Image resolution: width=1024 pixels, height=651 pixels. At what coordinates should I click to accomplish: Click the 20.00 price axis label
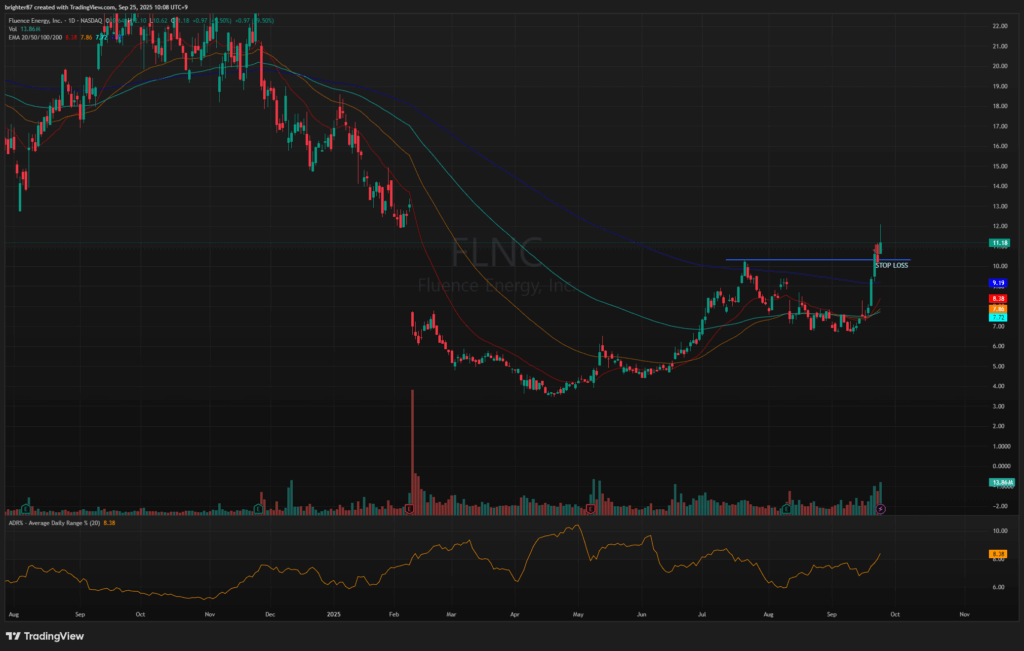[999, 66]
